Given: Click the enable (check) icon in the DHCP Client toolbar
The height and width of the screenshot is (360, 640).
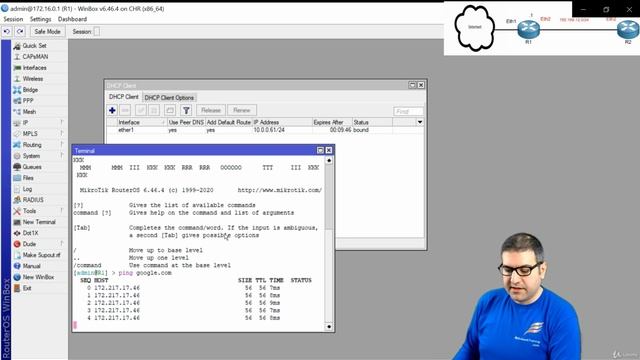Looking at the screenshot, I should 141,110.
